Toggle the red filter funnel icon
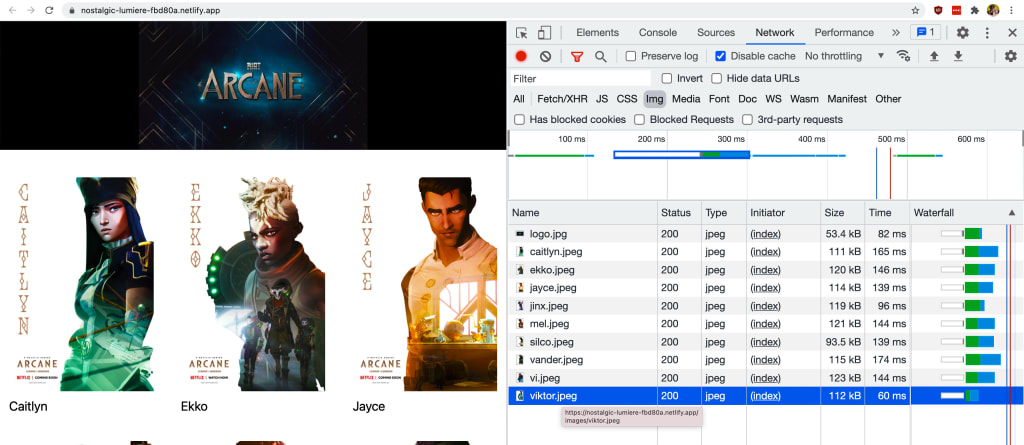The image size is (1024, 445). [x=576, y=56]
